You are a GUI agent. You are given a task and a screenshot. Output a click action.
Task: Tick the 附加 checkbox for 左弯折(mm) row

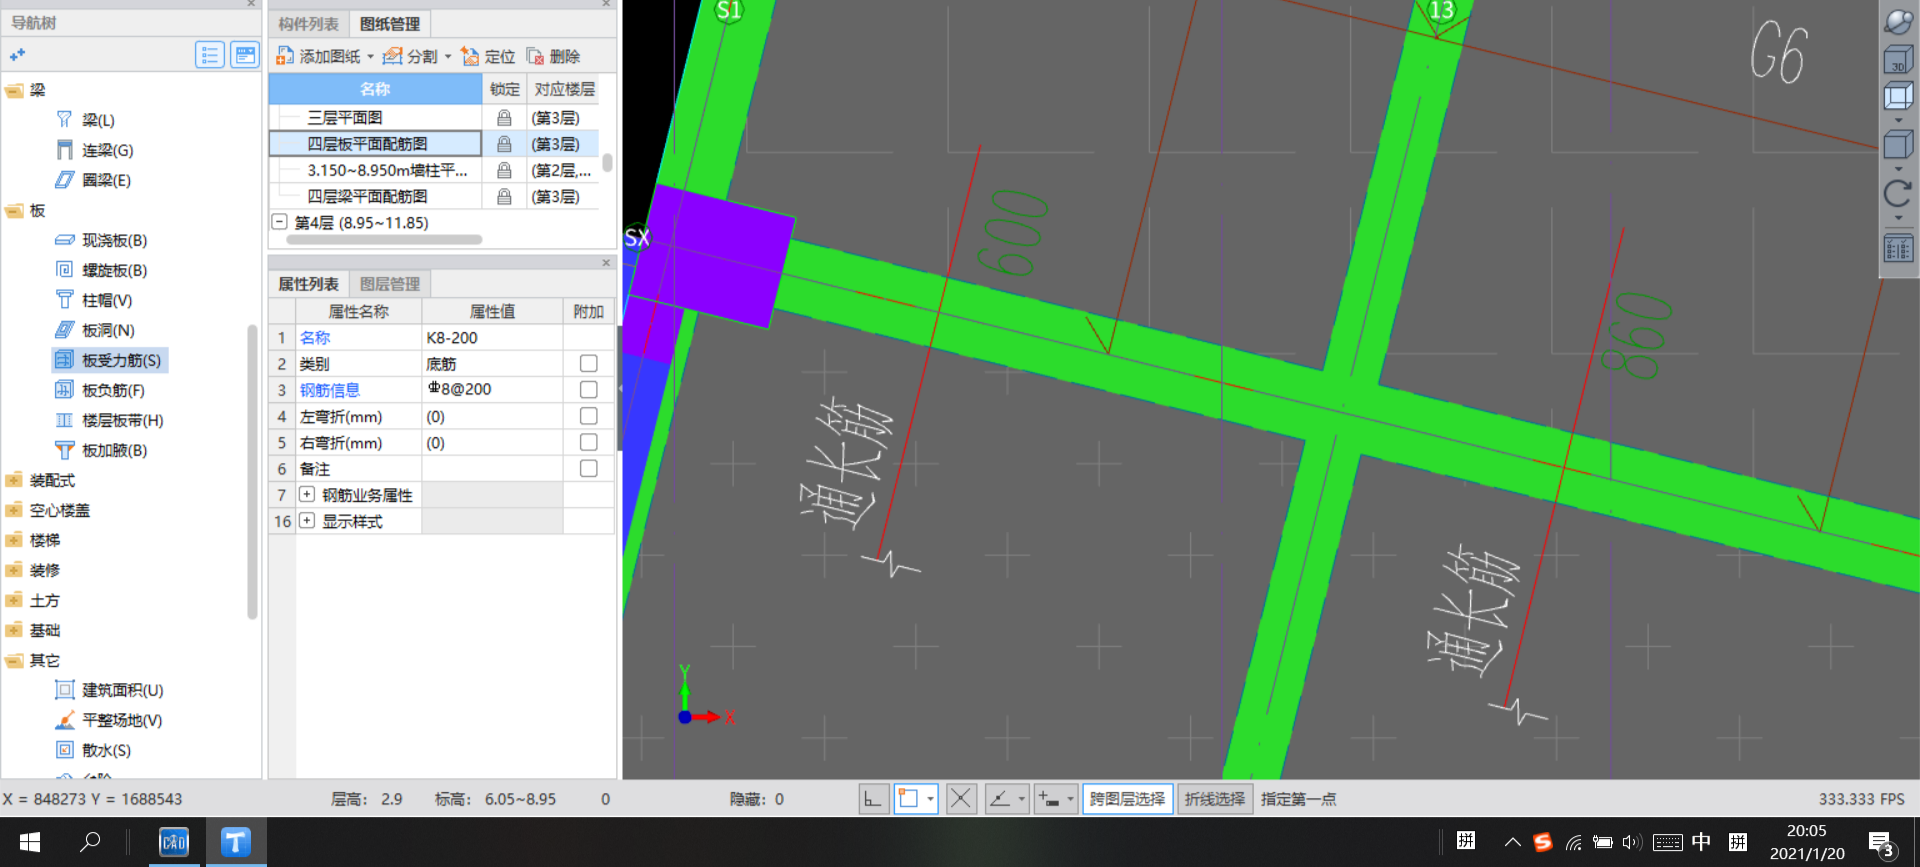tap(589, 416)
